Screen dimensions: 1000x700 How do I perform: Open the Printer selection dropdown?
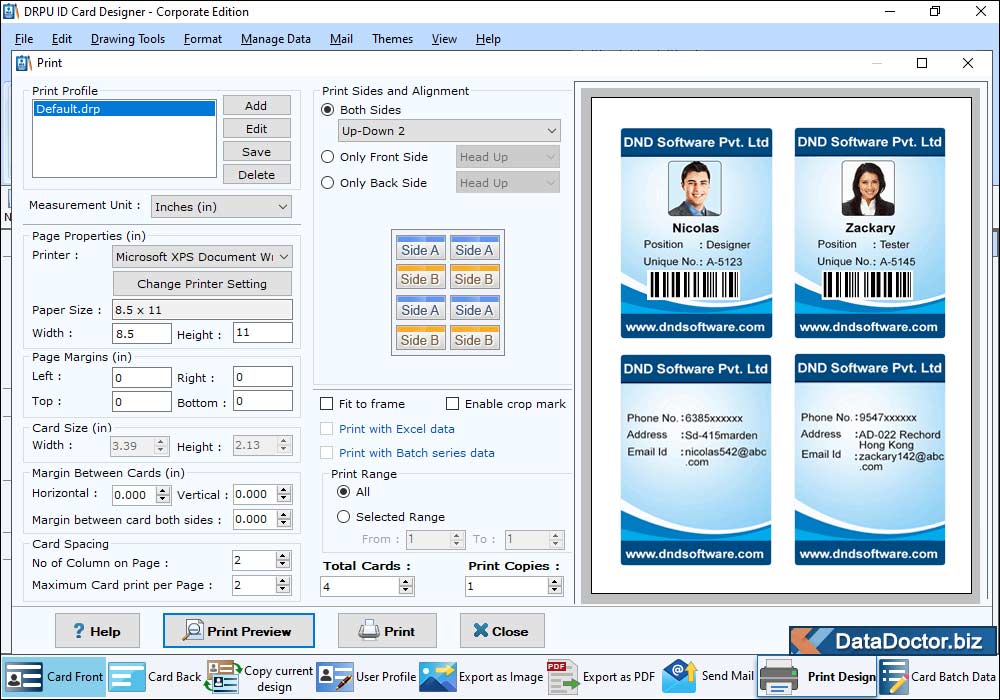coord(202,256)
